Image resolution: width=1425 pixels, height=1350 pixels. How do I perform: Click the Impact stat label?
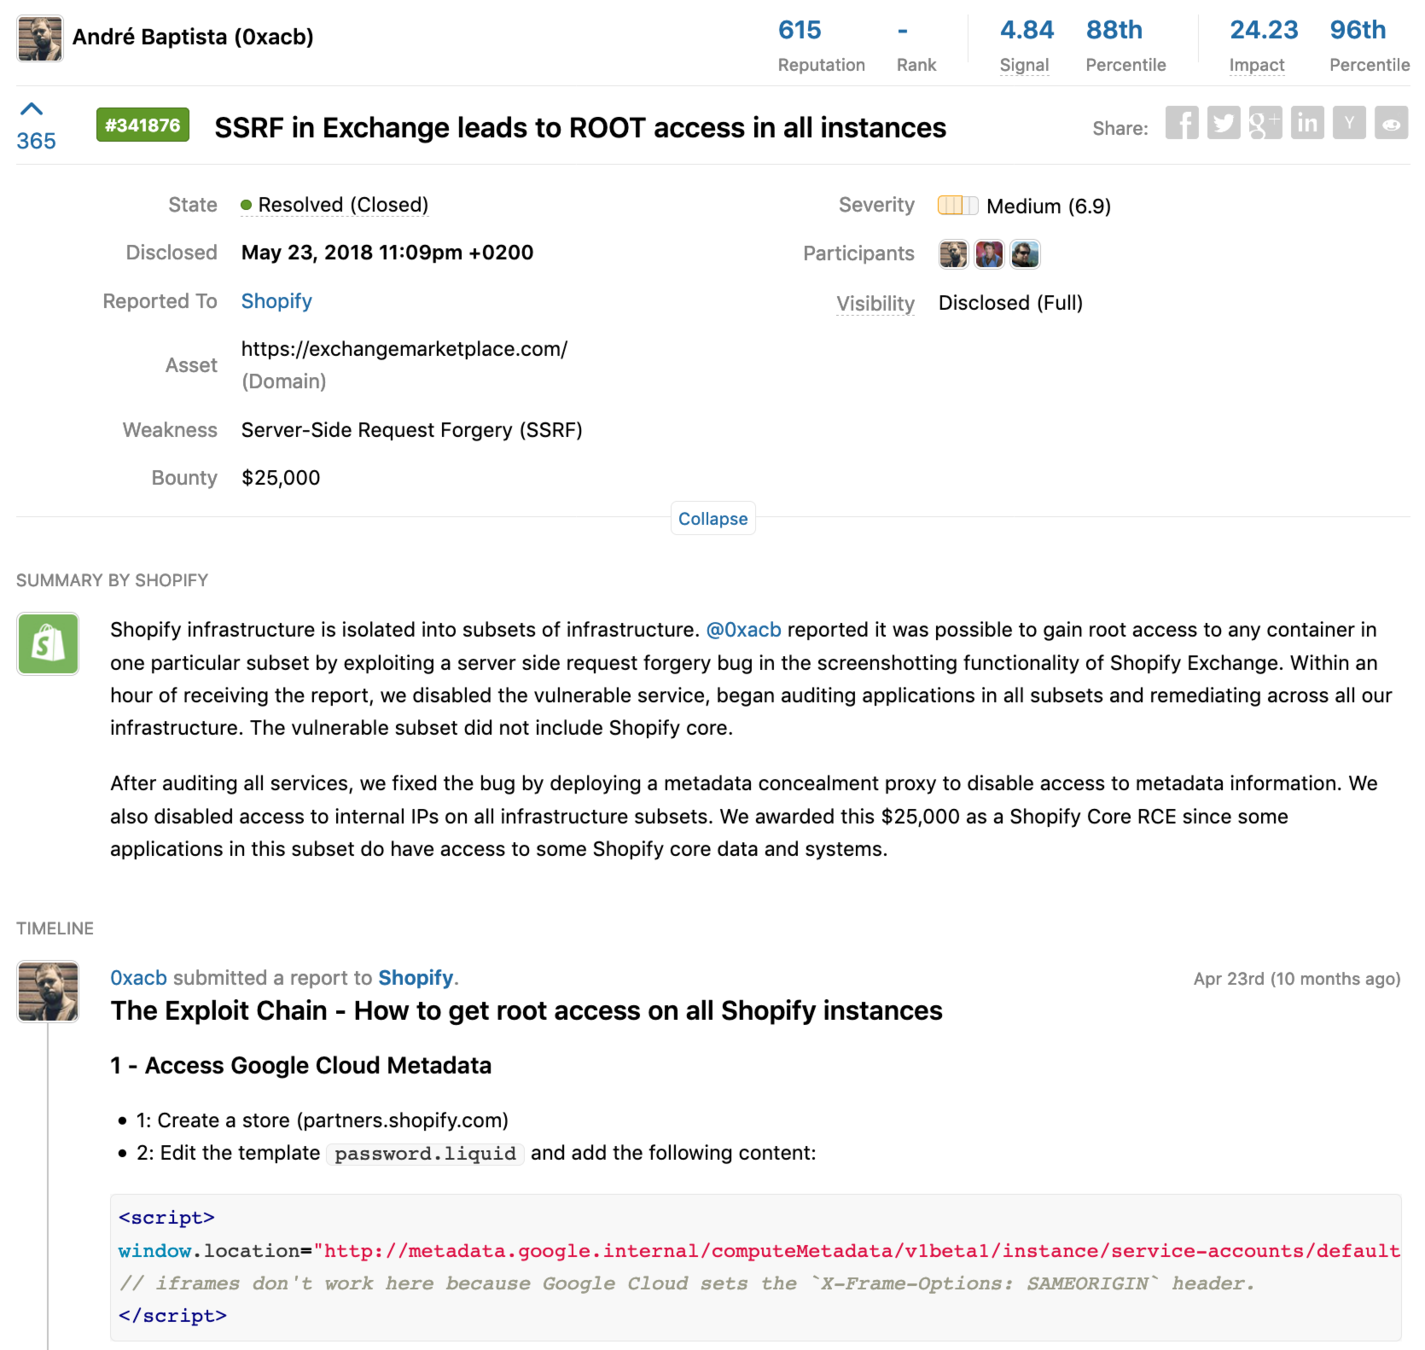click(1256, 65)
